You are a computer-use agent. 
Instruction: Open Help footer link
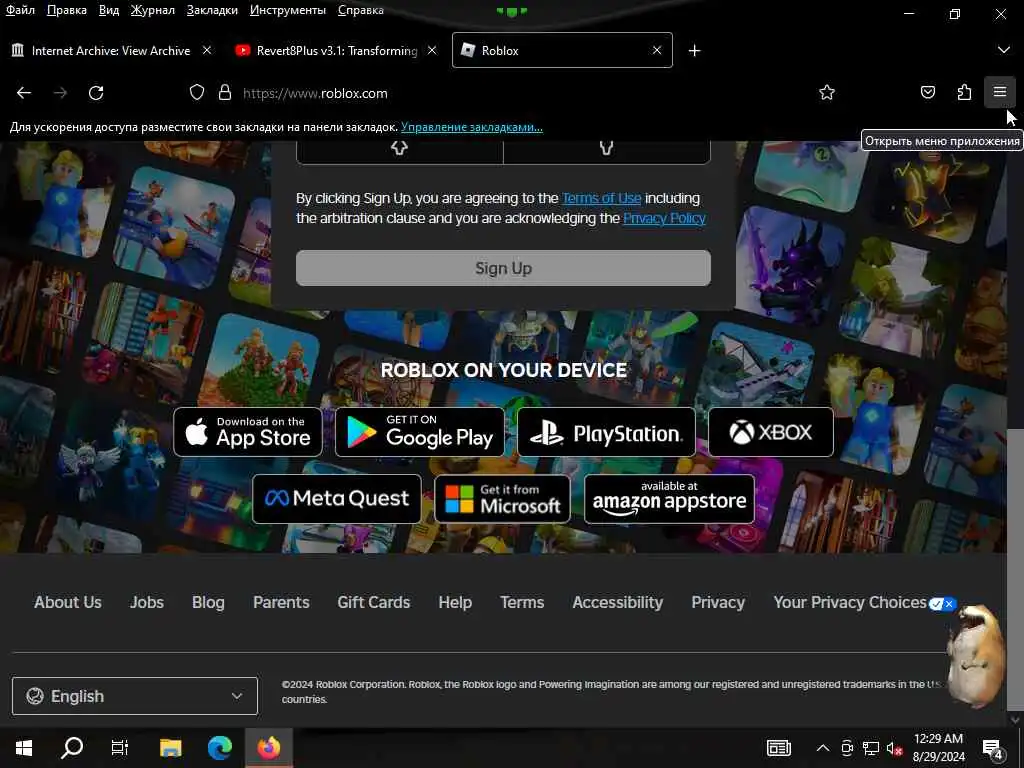point(455,602)
